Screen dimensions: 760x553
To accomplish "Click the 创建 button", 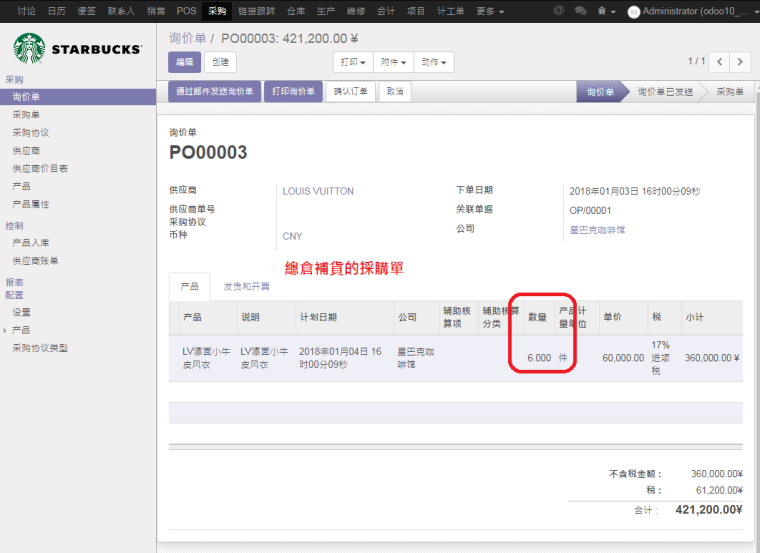I will (220, 62).
